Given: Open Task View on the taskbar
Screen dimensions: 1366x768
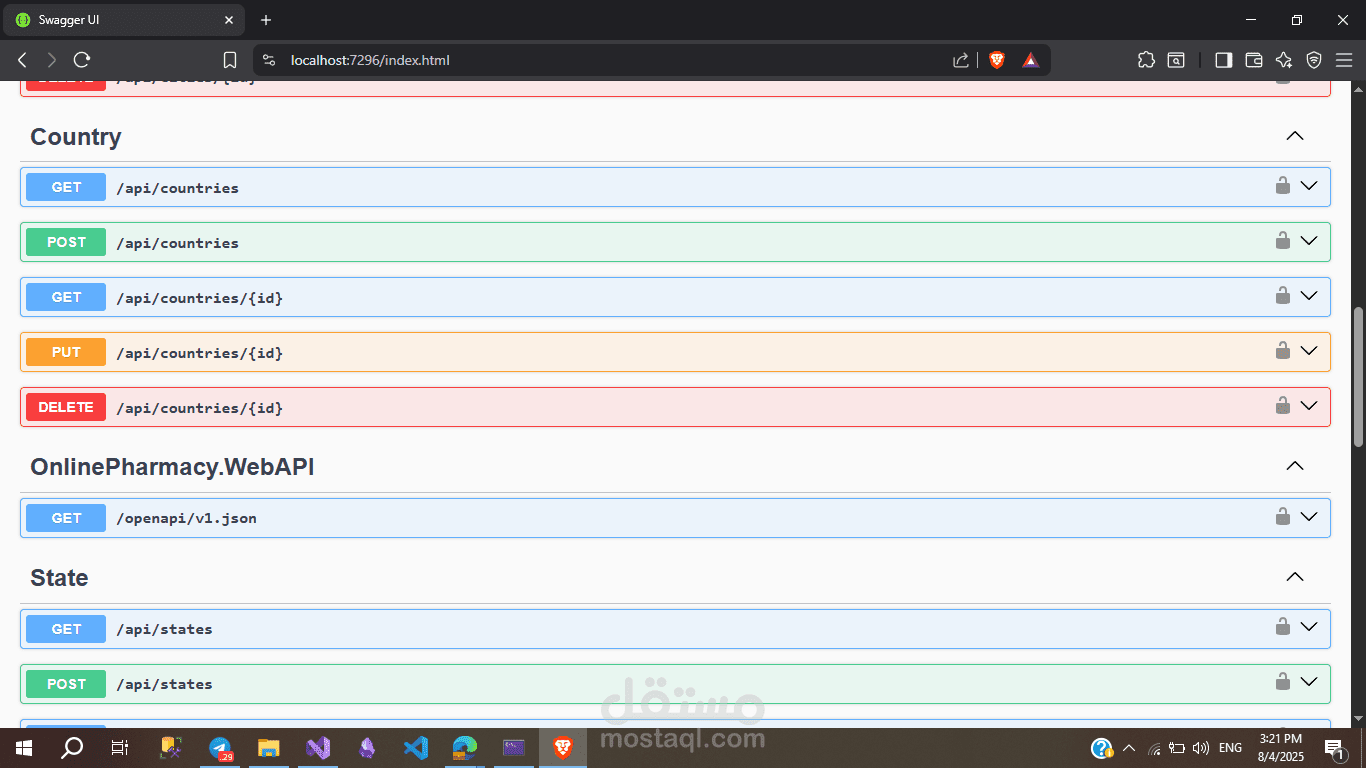Looking at the screenshot, I should [x=120, y=748].
